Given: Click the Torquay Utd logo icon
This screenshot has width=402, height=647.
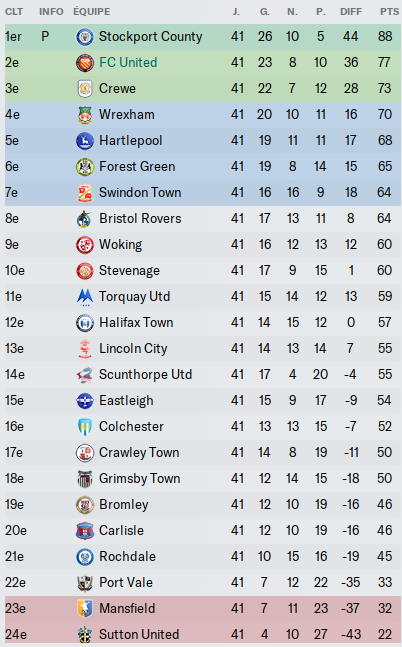Looking at the screenshot, I should coord(85,297).
